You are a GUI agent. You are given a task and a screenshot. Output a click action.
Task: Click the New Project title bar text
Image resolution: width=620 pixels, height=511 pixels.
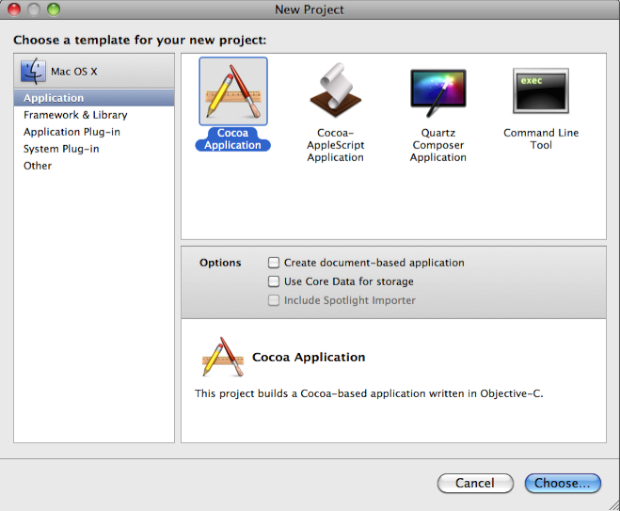click(310, 9)
